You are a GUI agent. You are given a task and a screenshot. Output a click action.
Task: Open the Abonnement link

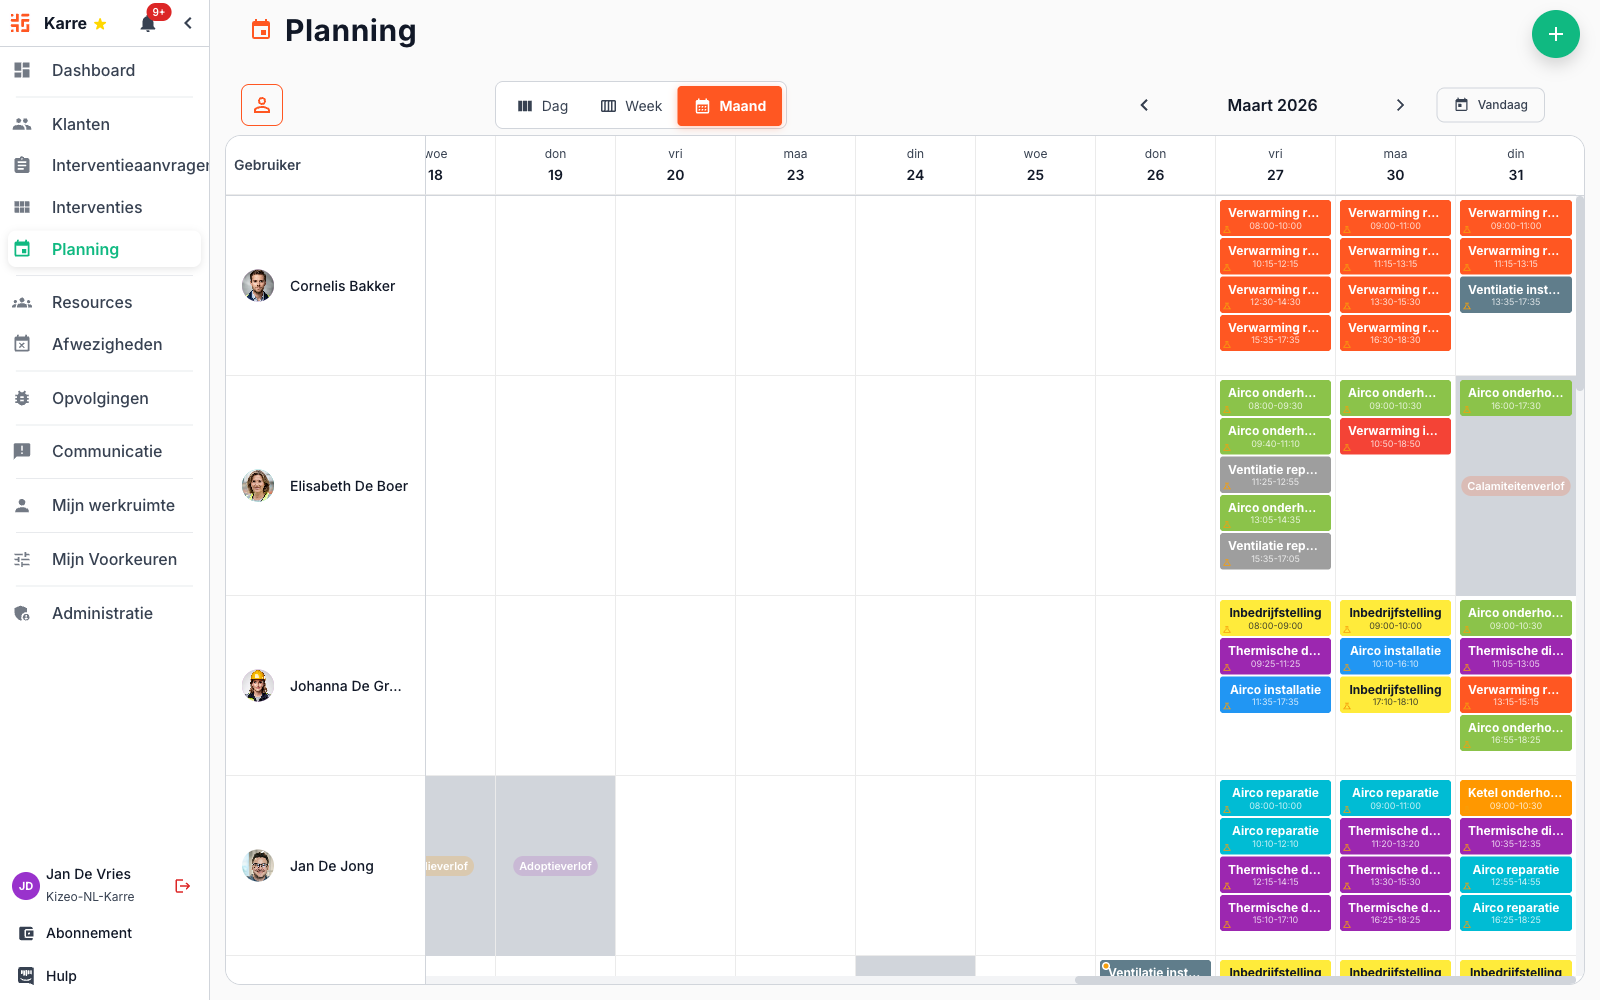click(88, 933)
